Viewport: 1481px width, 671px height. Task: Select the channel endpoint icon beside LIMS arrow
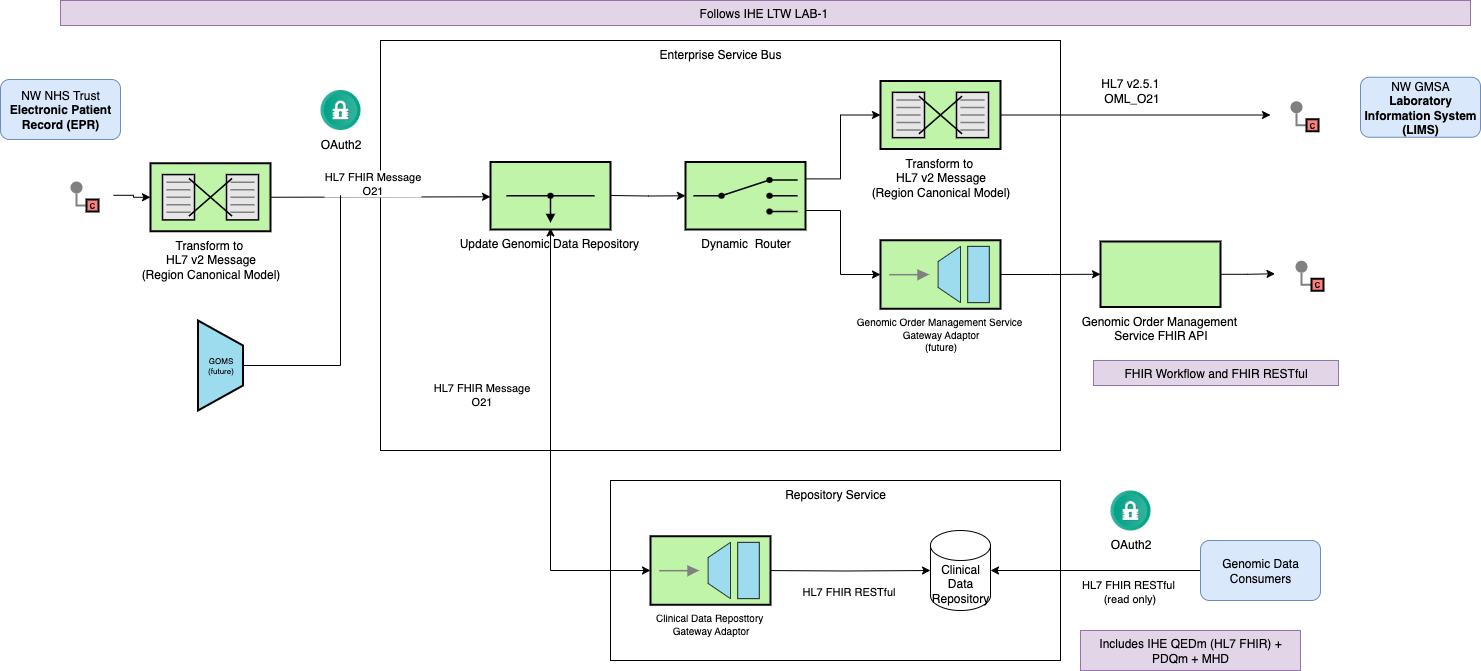coord(1304,117)
